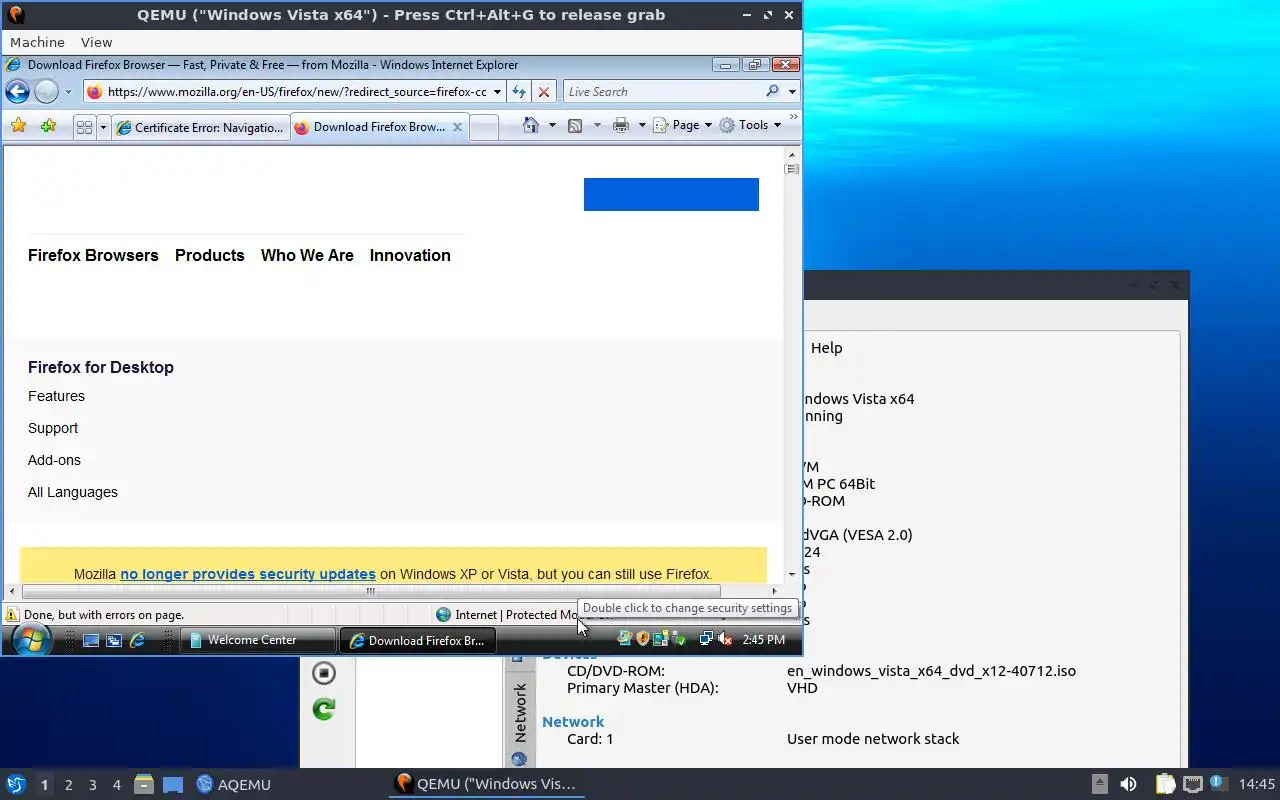Open the Favorites Center star
Image resolution: width=1280 pixels, height=800 pixels.
(x=18, y=126)
